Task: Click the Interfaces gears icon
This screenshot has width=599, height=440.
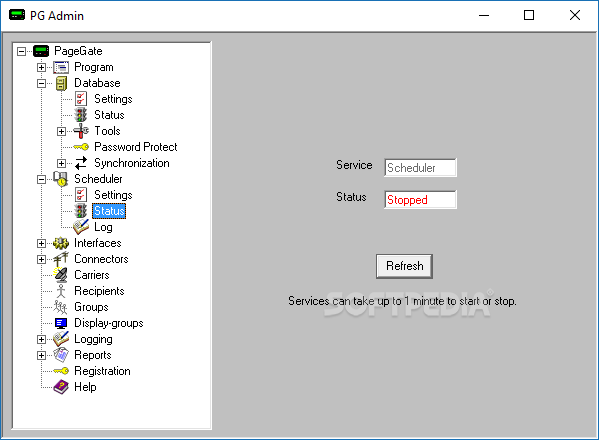Action: (61, 243)
